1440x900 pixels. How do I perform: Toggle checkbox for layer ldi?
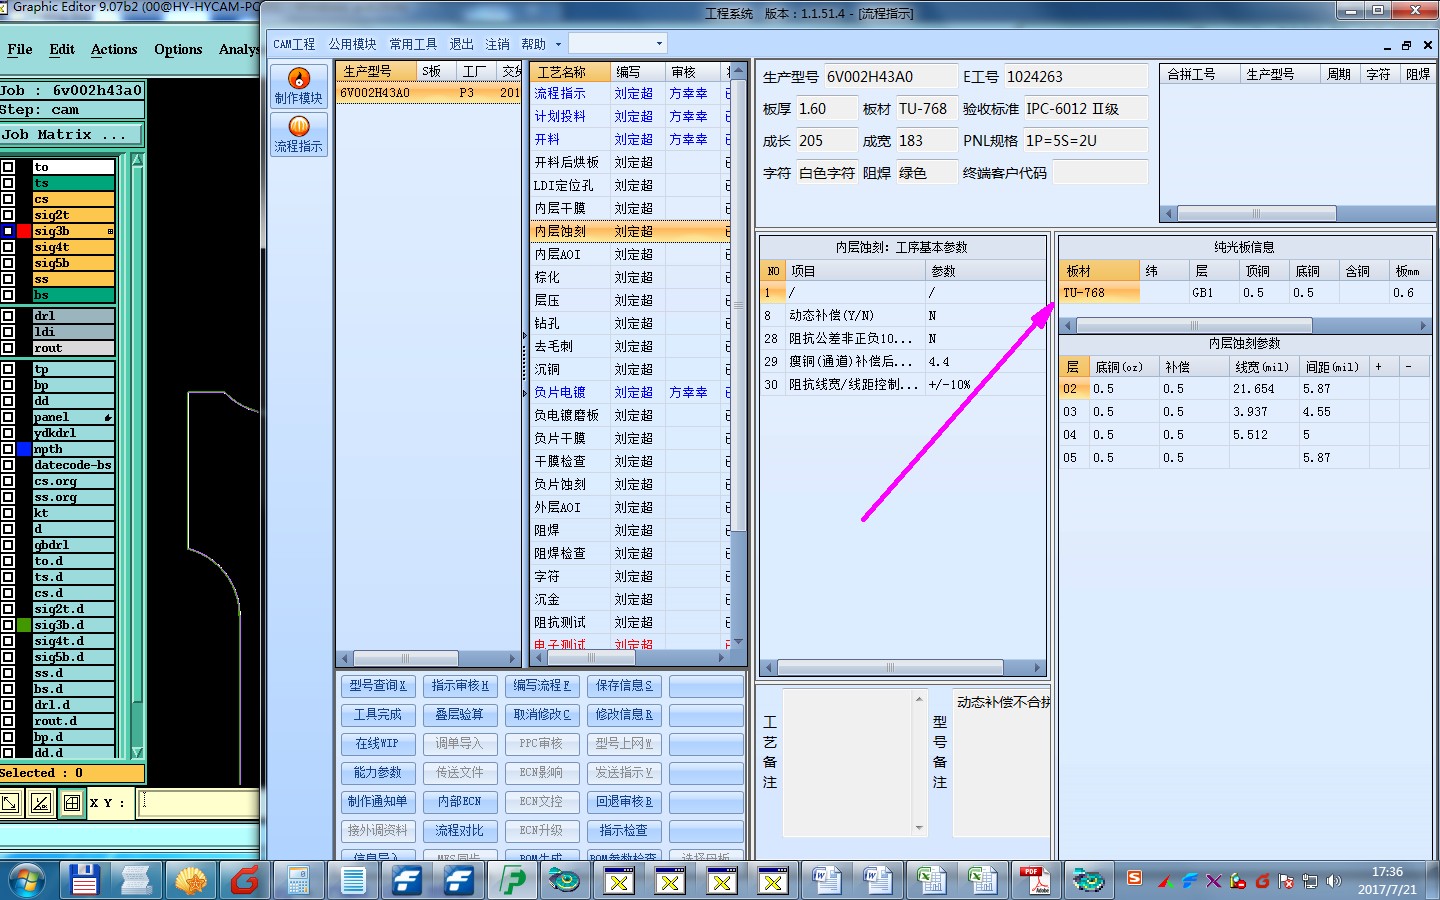coord(8,332)
